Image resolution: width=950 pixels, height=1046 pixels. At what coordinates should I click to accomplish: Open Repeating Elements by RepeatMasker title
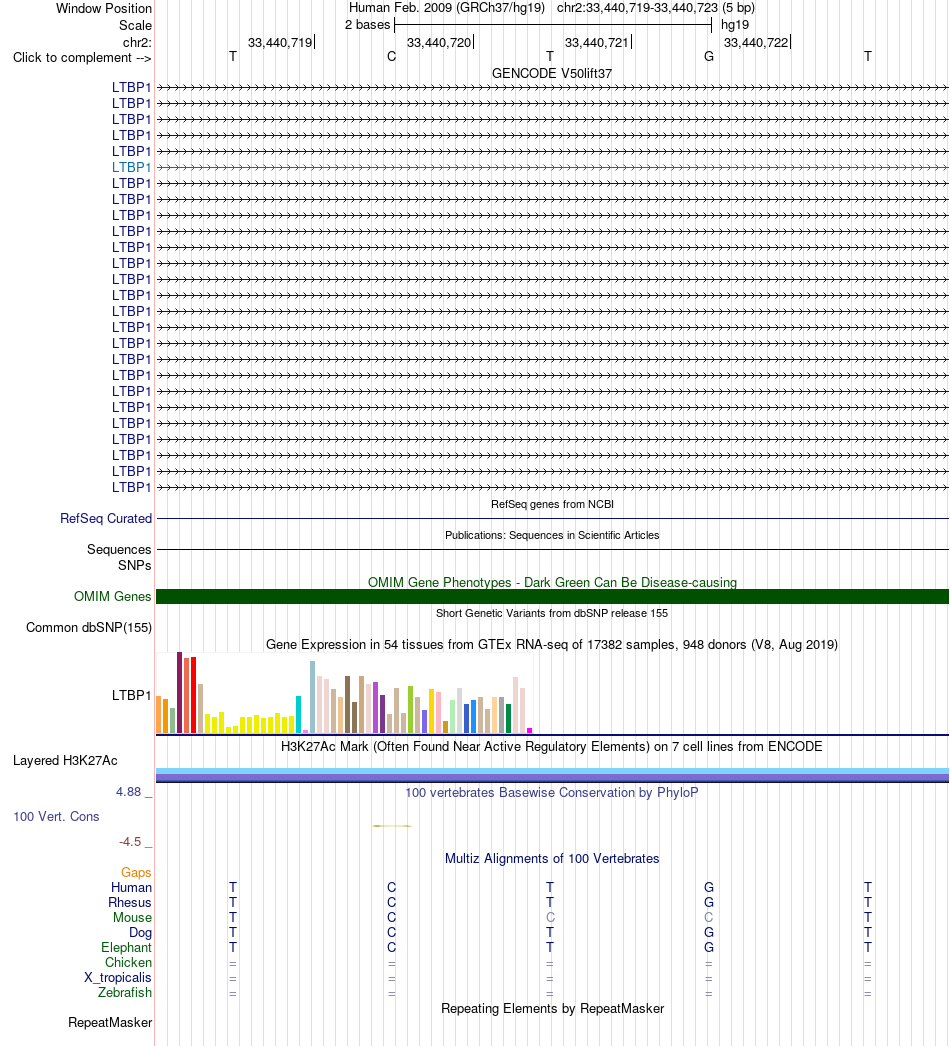[x=552, y=1009]
